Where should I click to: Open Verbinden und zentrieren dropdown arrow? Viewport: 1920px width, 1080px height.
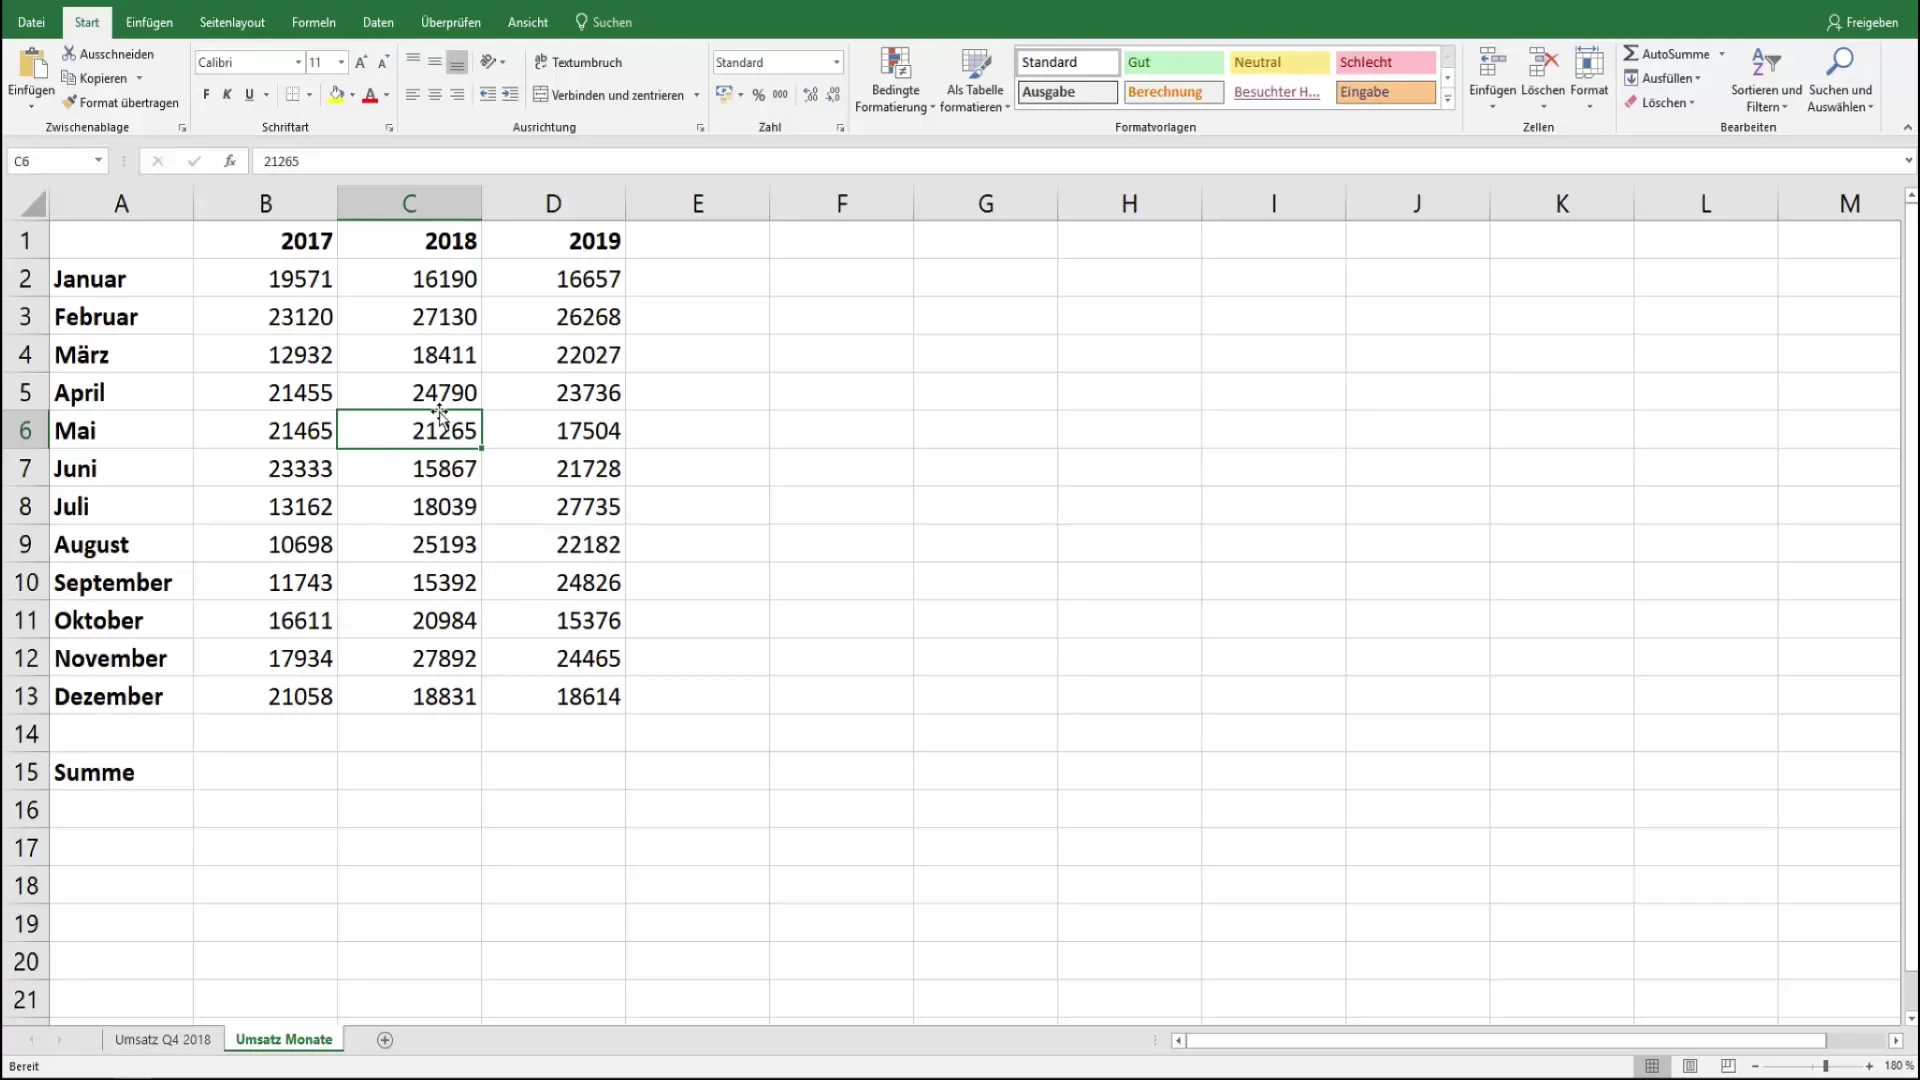click(x=696, y=95)
